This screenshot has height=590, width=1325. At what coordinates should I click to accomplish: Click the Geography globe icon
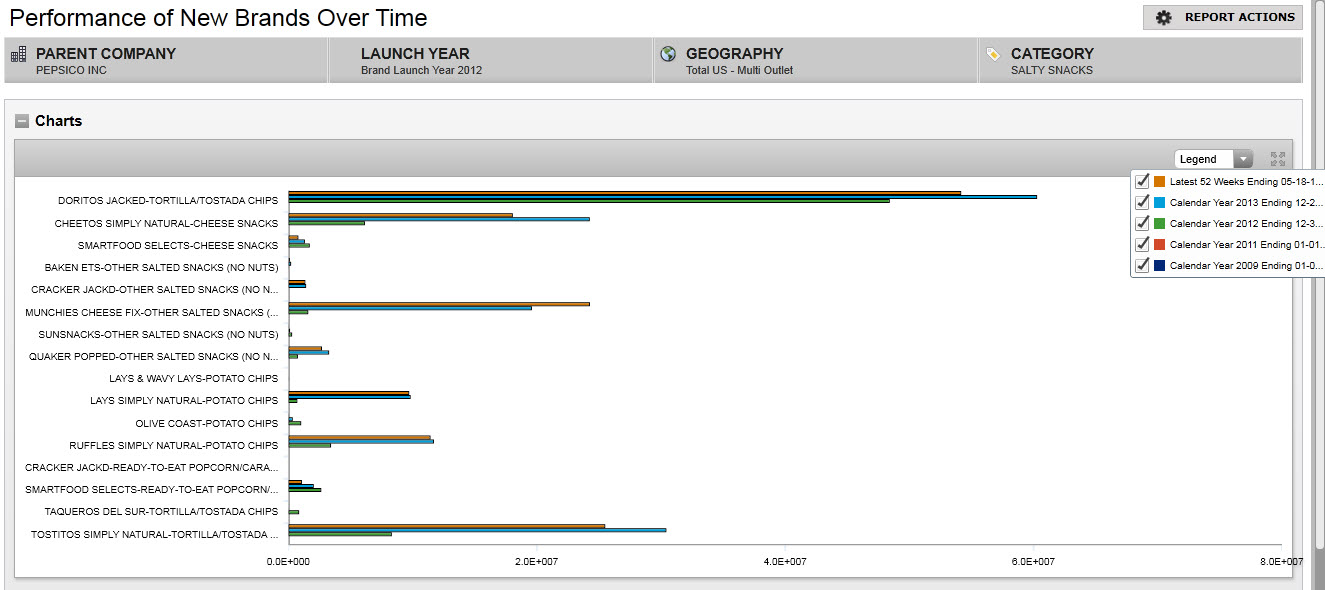tap(668, 54)
